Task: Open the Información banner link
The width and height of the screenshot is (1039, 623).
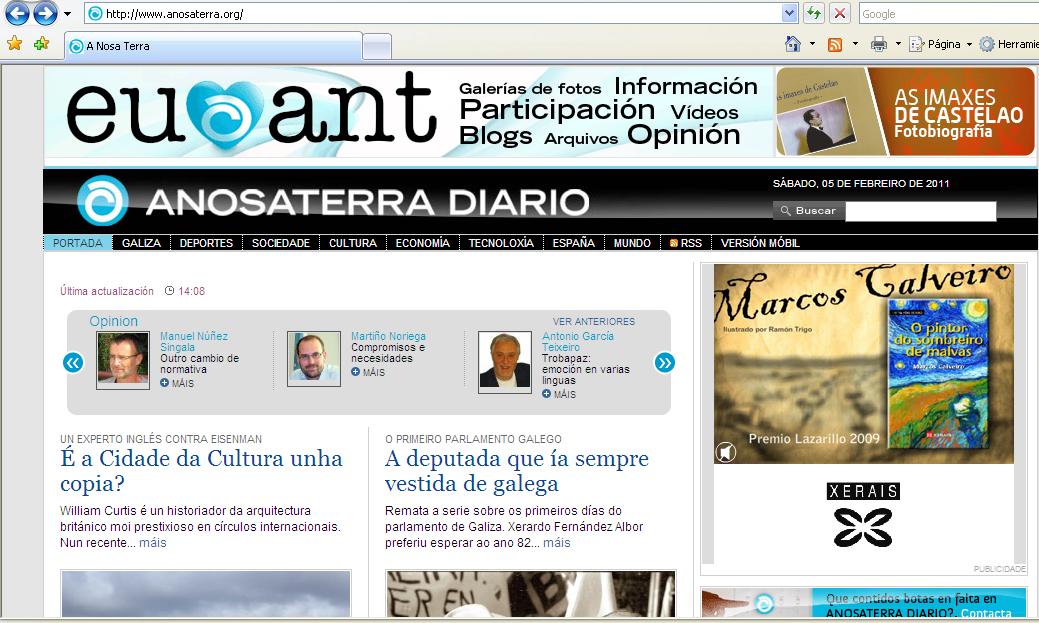Action: pyautogui.click(x=686, y=86)
